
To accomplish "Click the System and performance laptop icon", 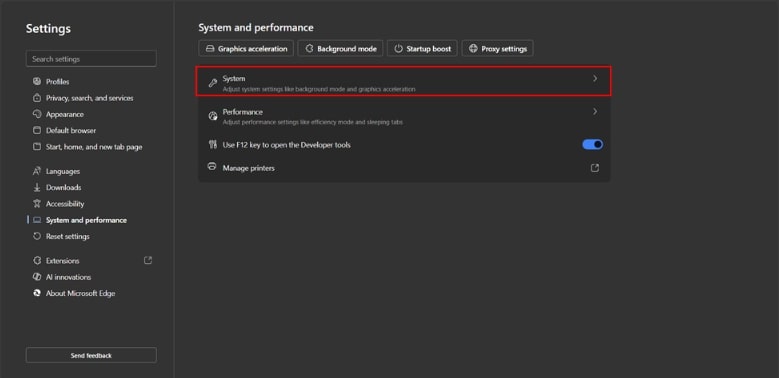I will pos(37,220).
